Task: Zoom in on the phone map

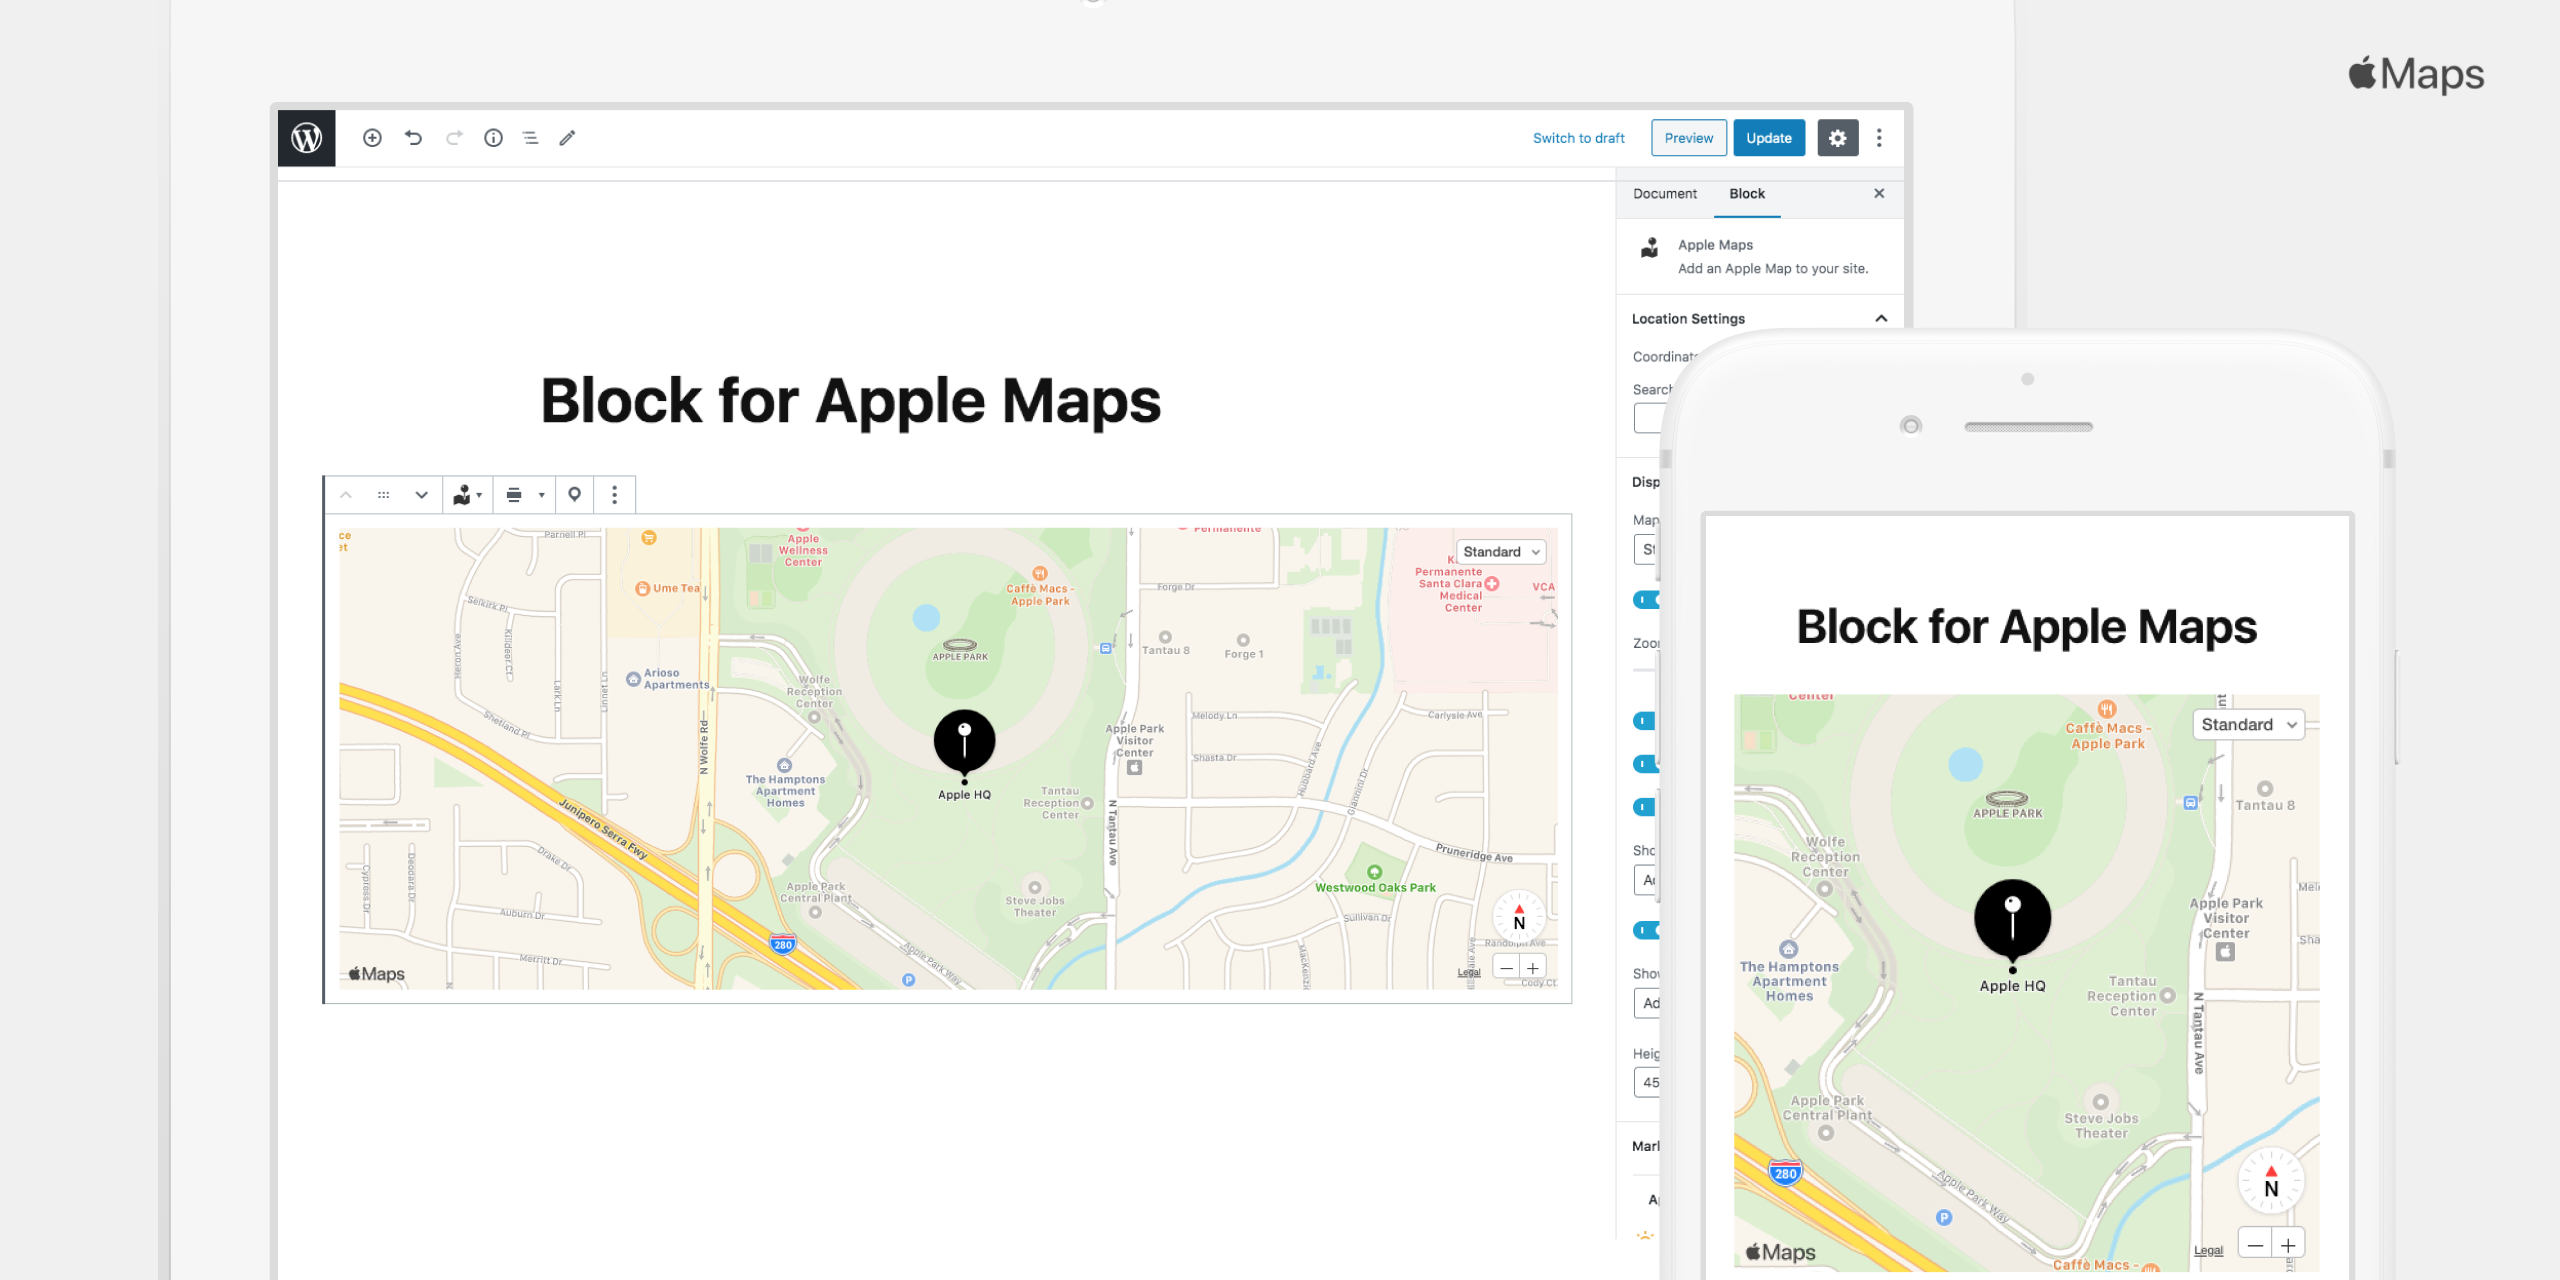Action: point(2288,1245)
